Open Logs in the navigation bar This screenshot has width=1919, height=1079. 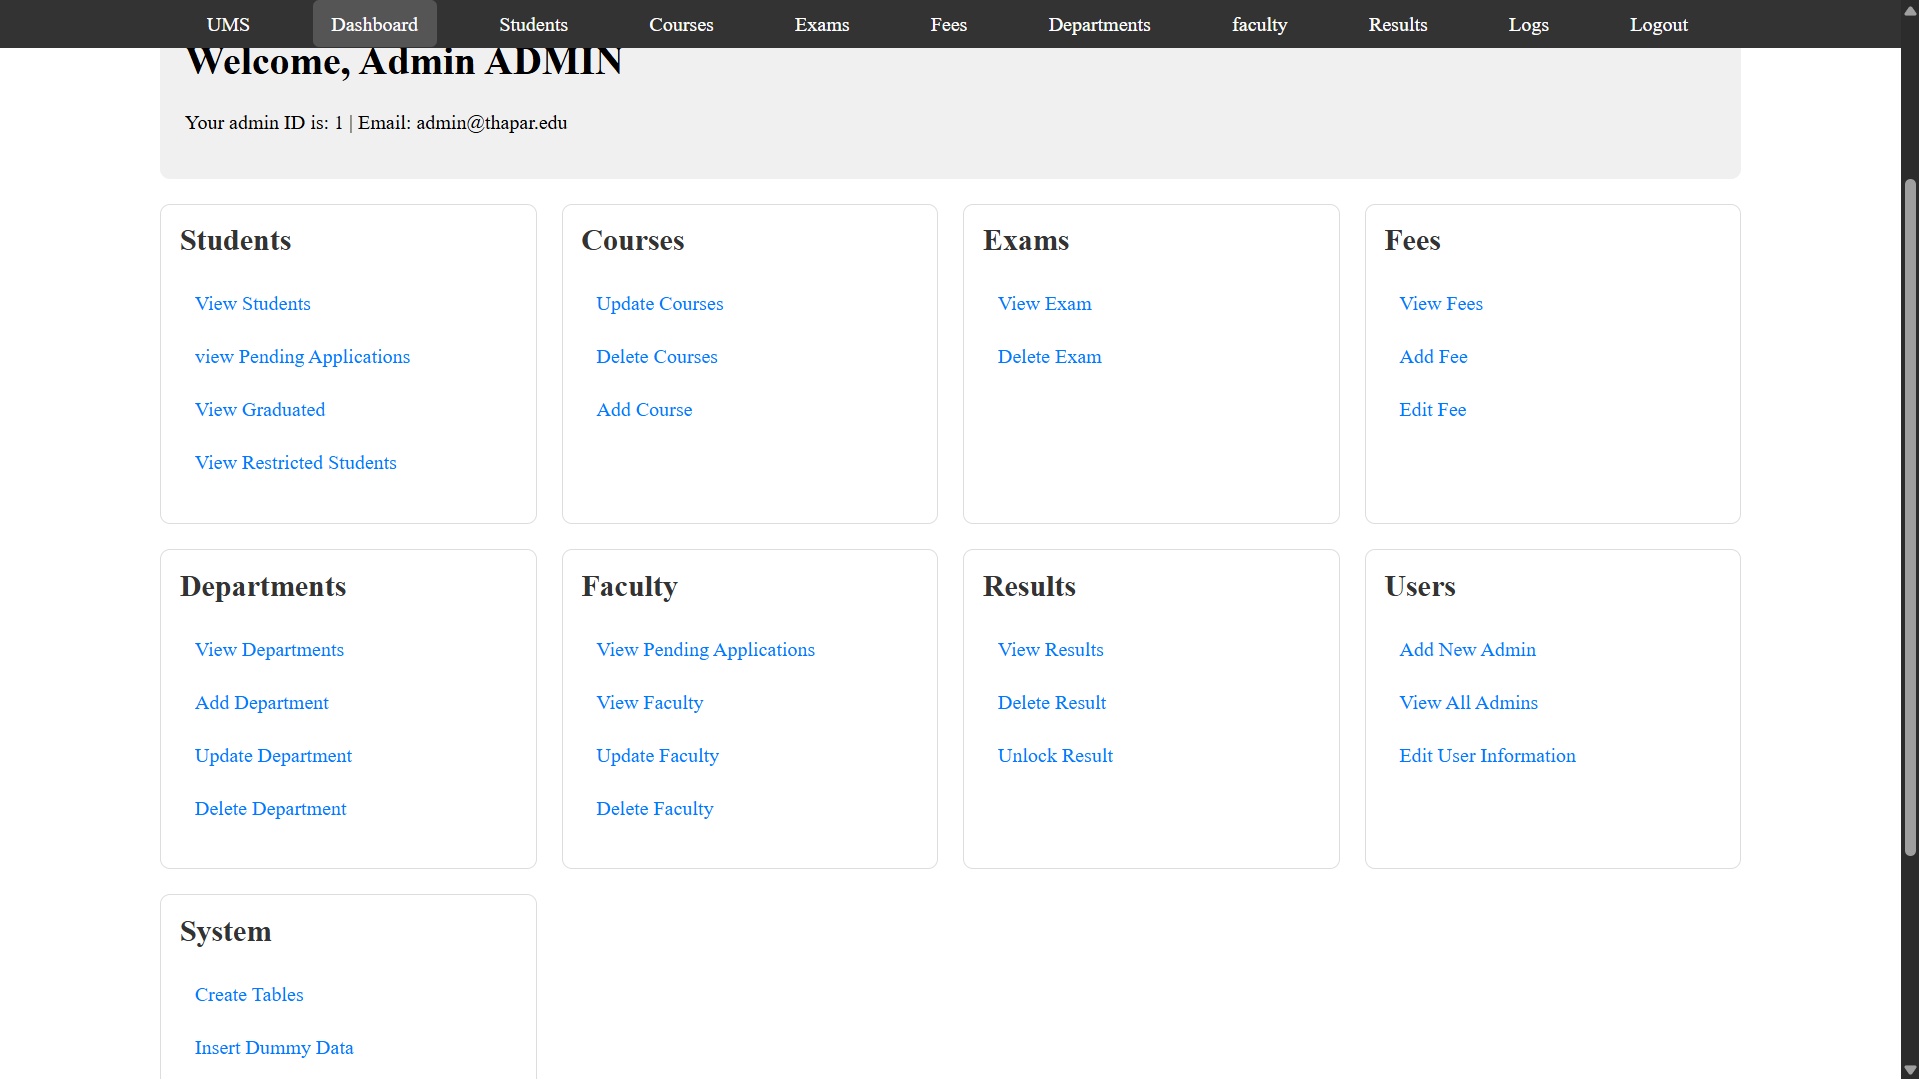click(x=1528, y=24)
